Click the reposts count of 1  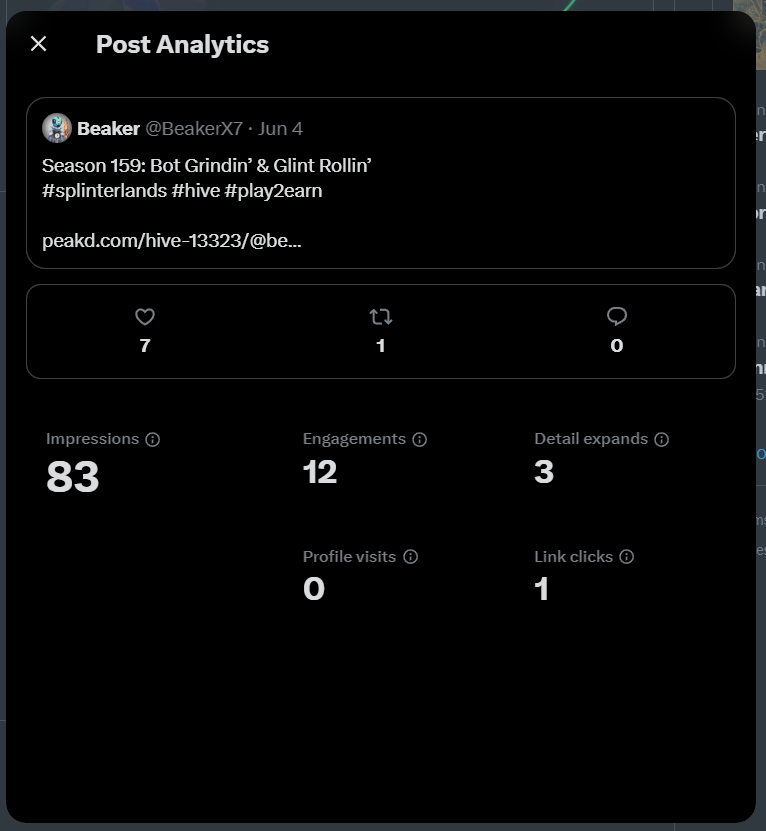(x=381, y=346)
